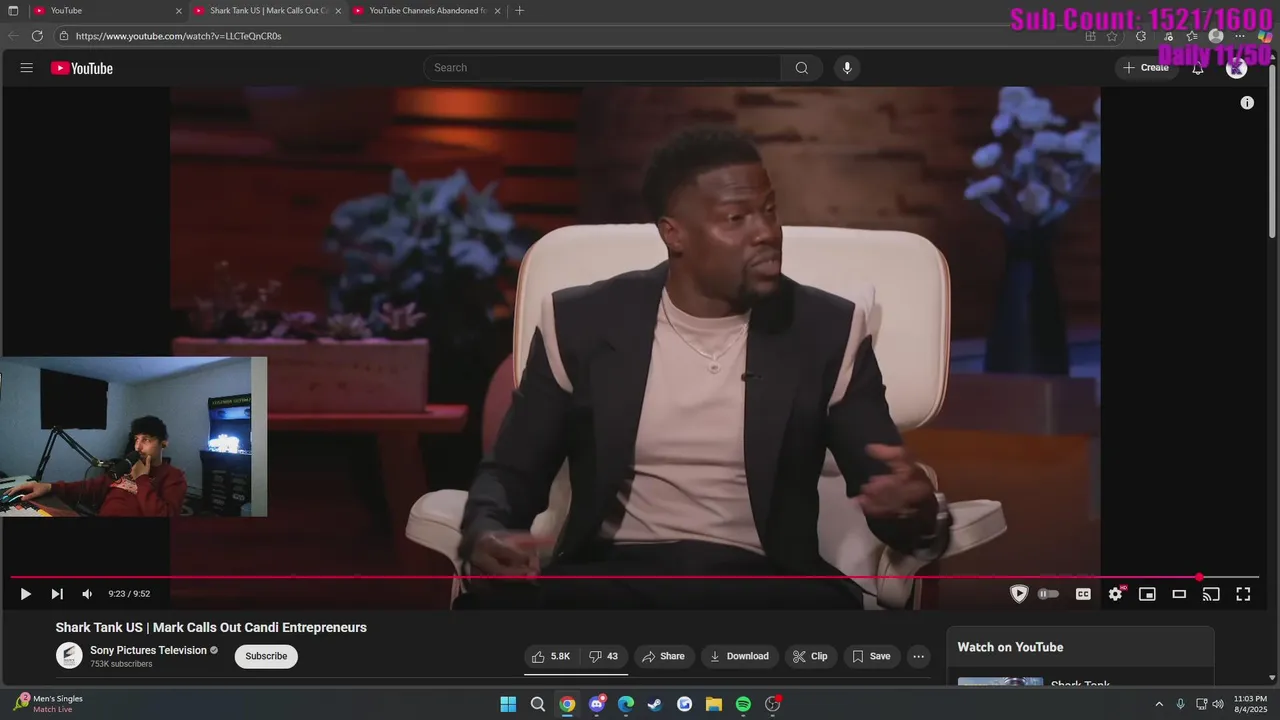Click the 9:23 / 9:52 time display
This screenshot has height=720, width=1280.
point(129,594)
